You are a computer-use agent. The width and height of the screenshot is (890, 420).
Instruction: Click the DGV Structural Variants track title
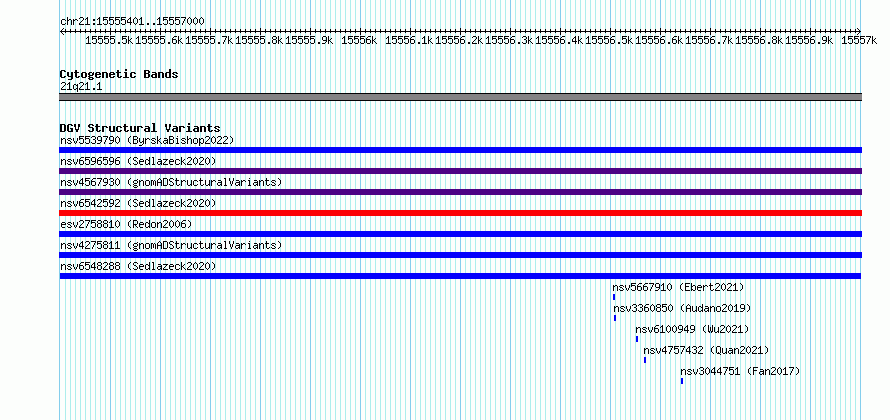140,128
